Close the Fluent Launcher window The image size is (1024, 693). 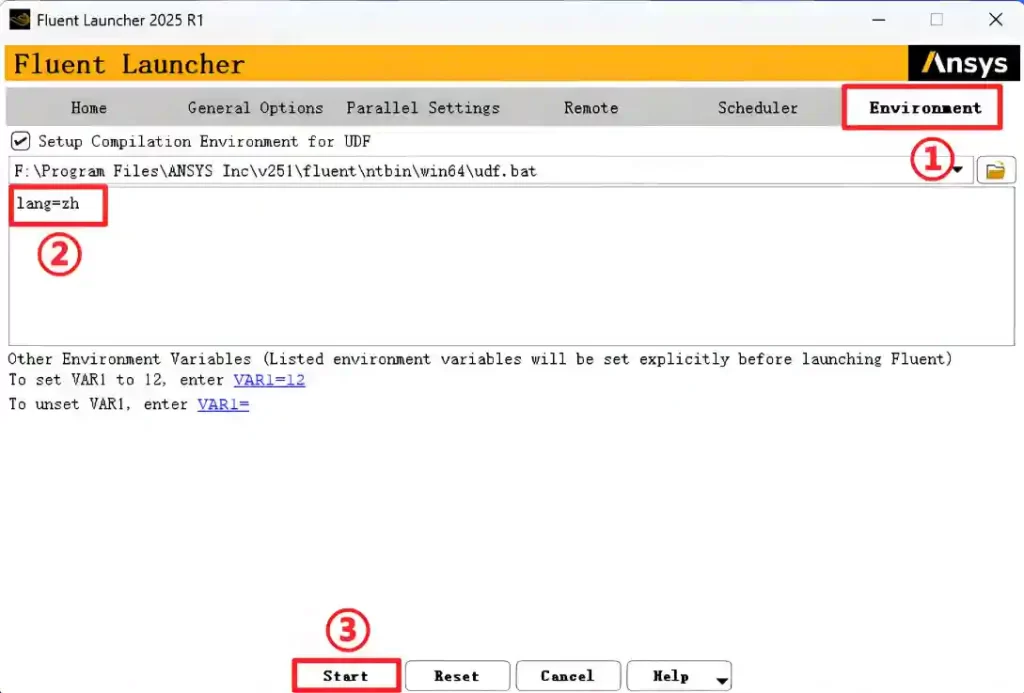[995, 19]
